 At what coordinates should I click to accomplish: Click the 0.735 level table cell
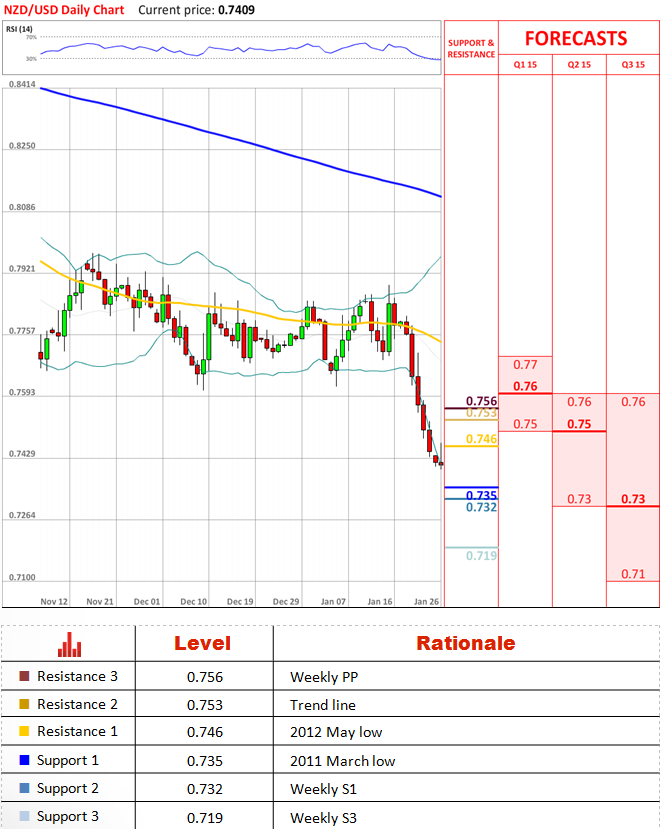tap(205, 761)
